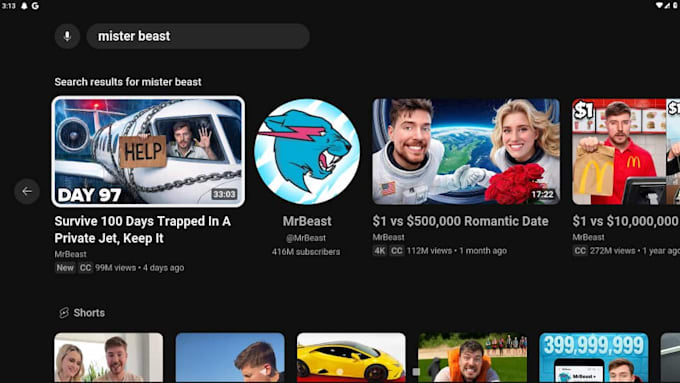Viewport: 680px width, 383px height.
Task: Open the Short with blonde woman and man
Action: (108, 357)
